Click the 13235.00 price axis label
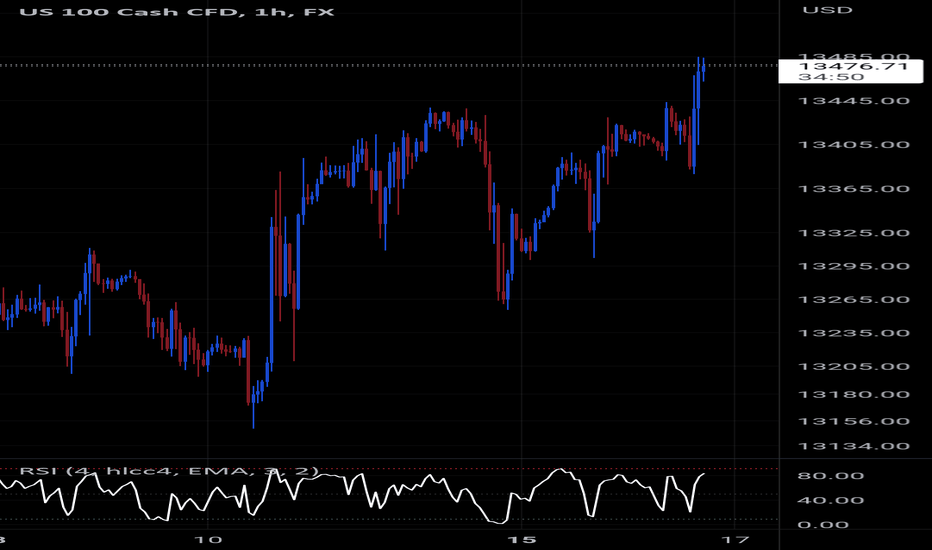Viewport: 932px width, 550px height. [x=854, y=333]
